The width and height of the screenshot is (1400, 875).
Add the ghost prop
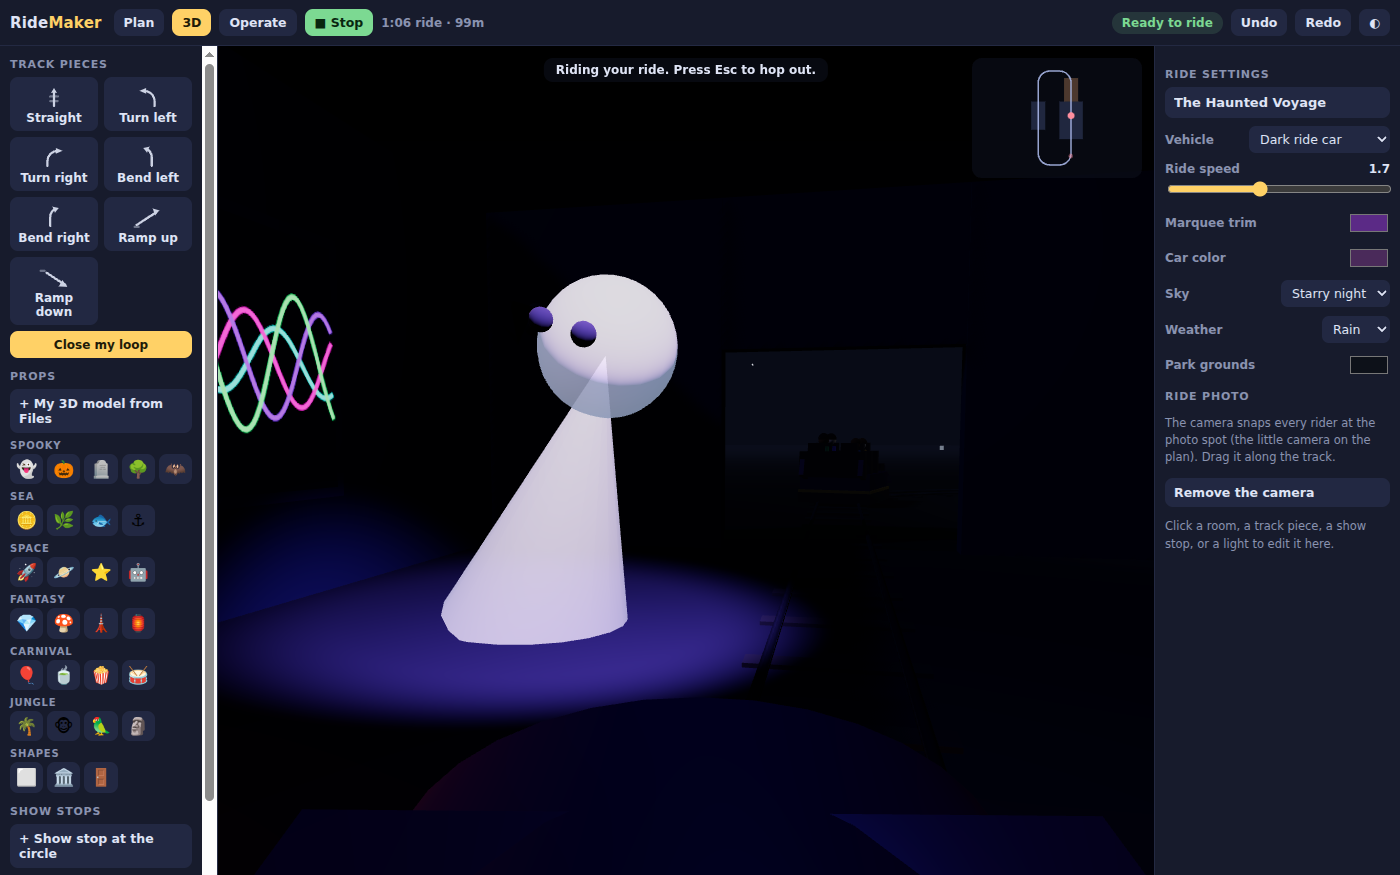(x=27, y=469)
